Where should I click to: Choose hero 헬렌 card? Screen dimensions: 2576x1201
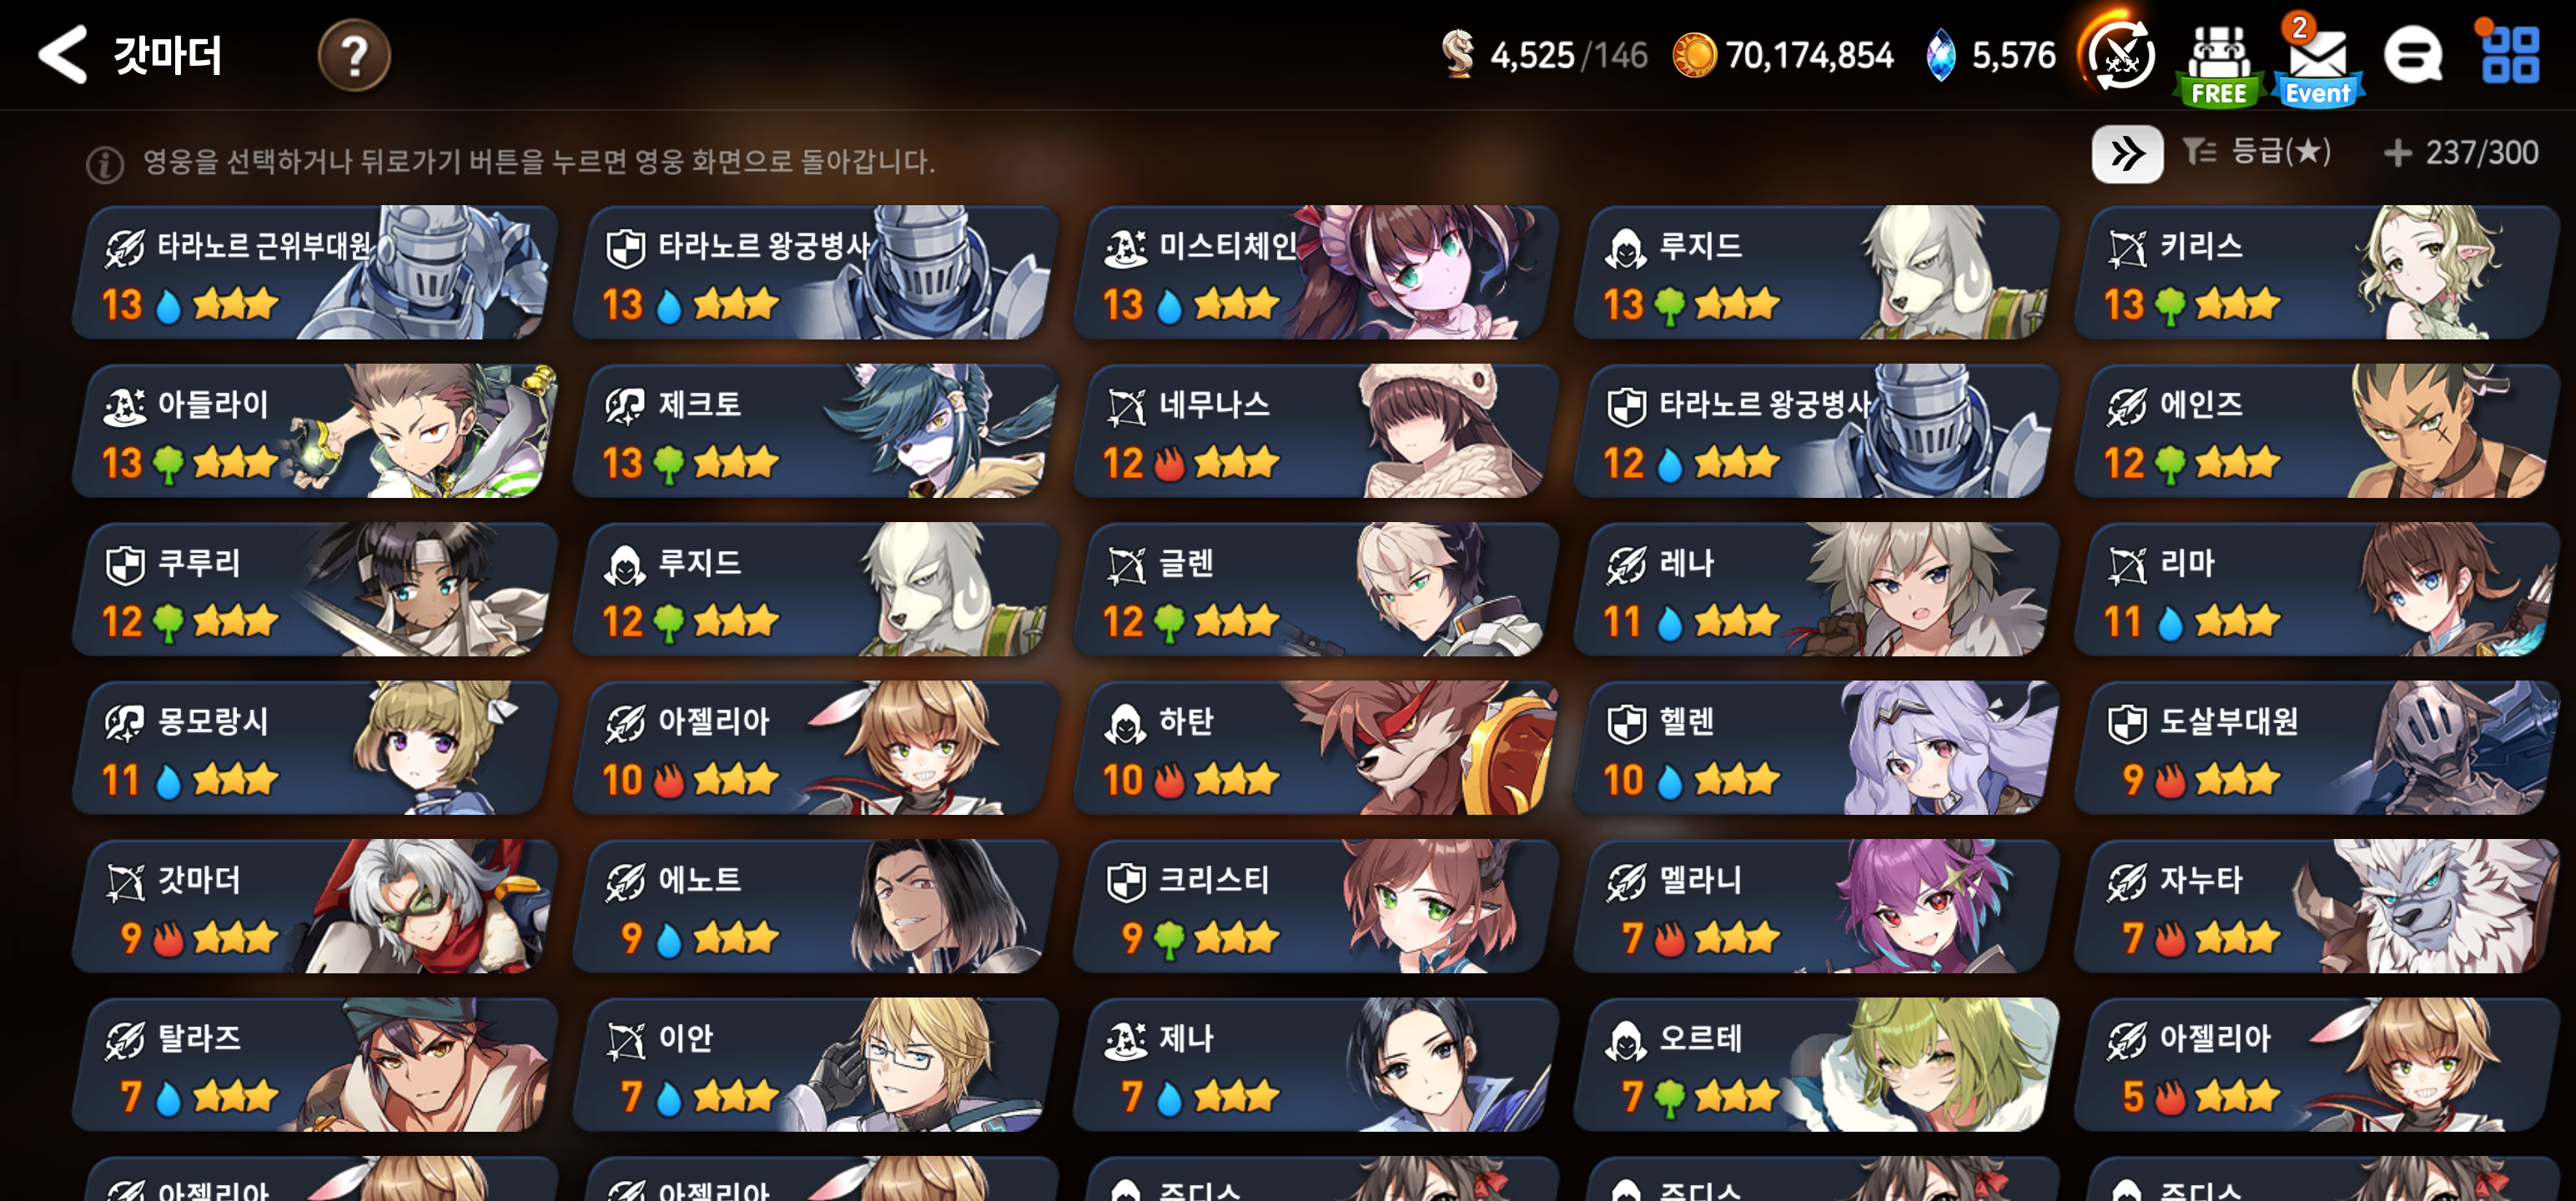[x=1815, y=748]
